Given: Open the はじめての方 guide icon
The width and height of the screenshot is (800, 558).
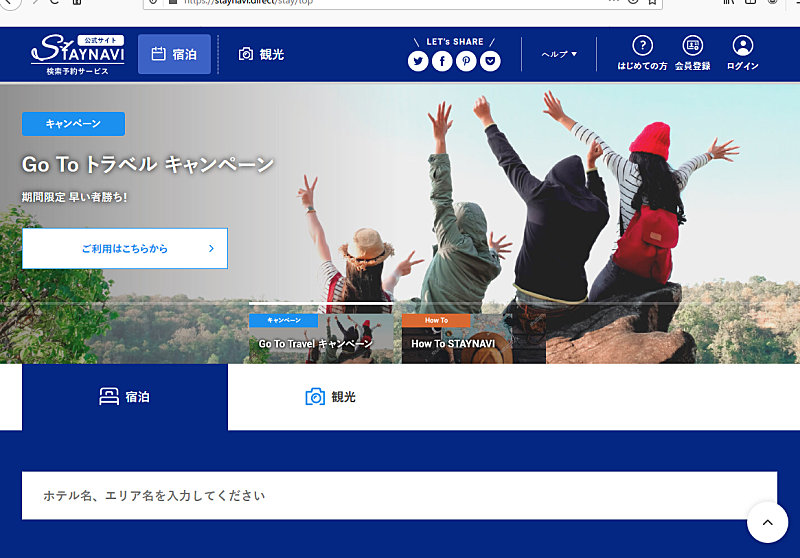Looking at the screenshot, I should pyautogui.click(x=642, y=53).
